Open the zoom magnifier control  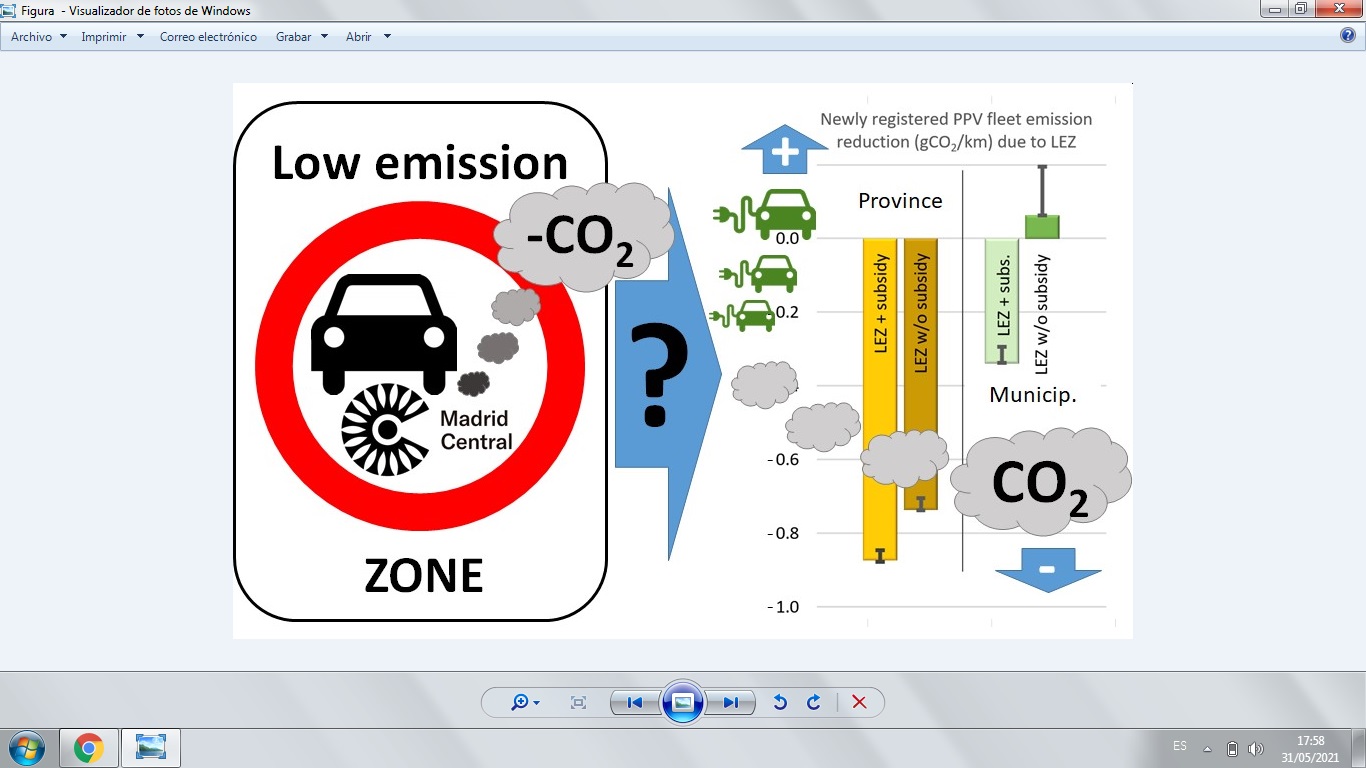[525, 703]
